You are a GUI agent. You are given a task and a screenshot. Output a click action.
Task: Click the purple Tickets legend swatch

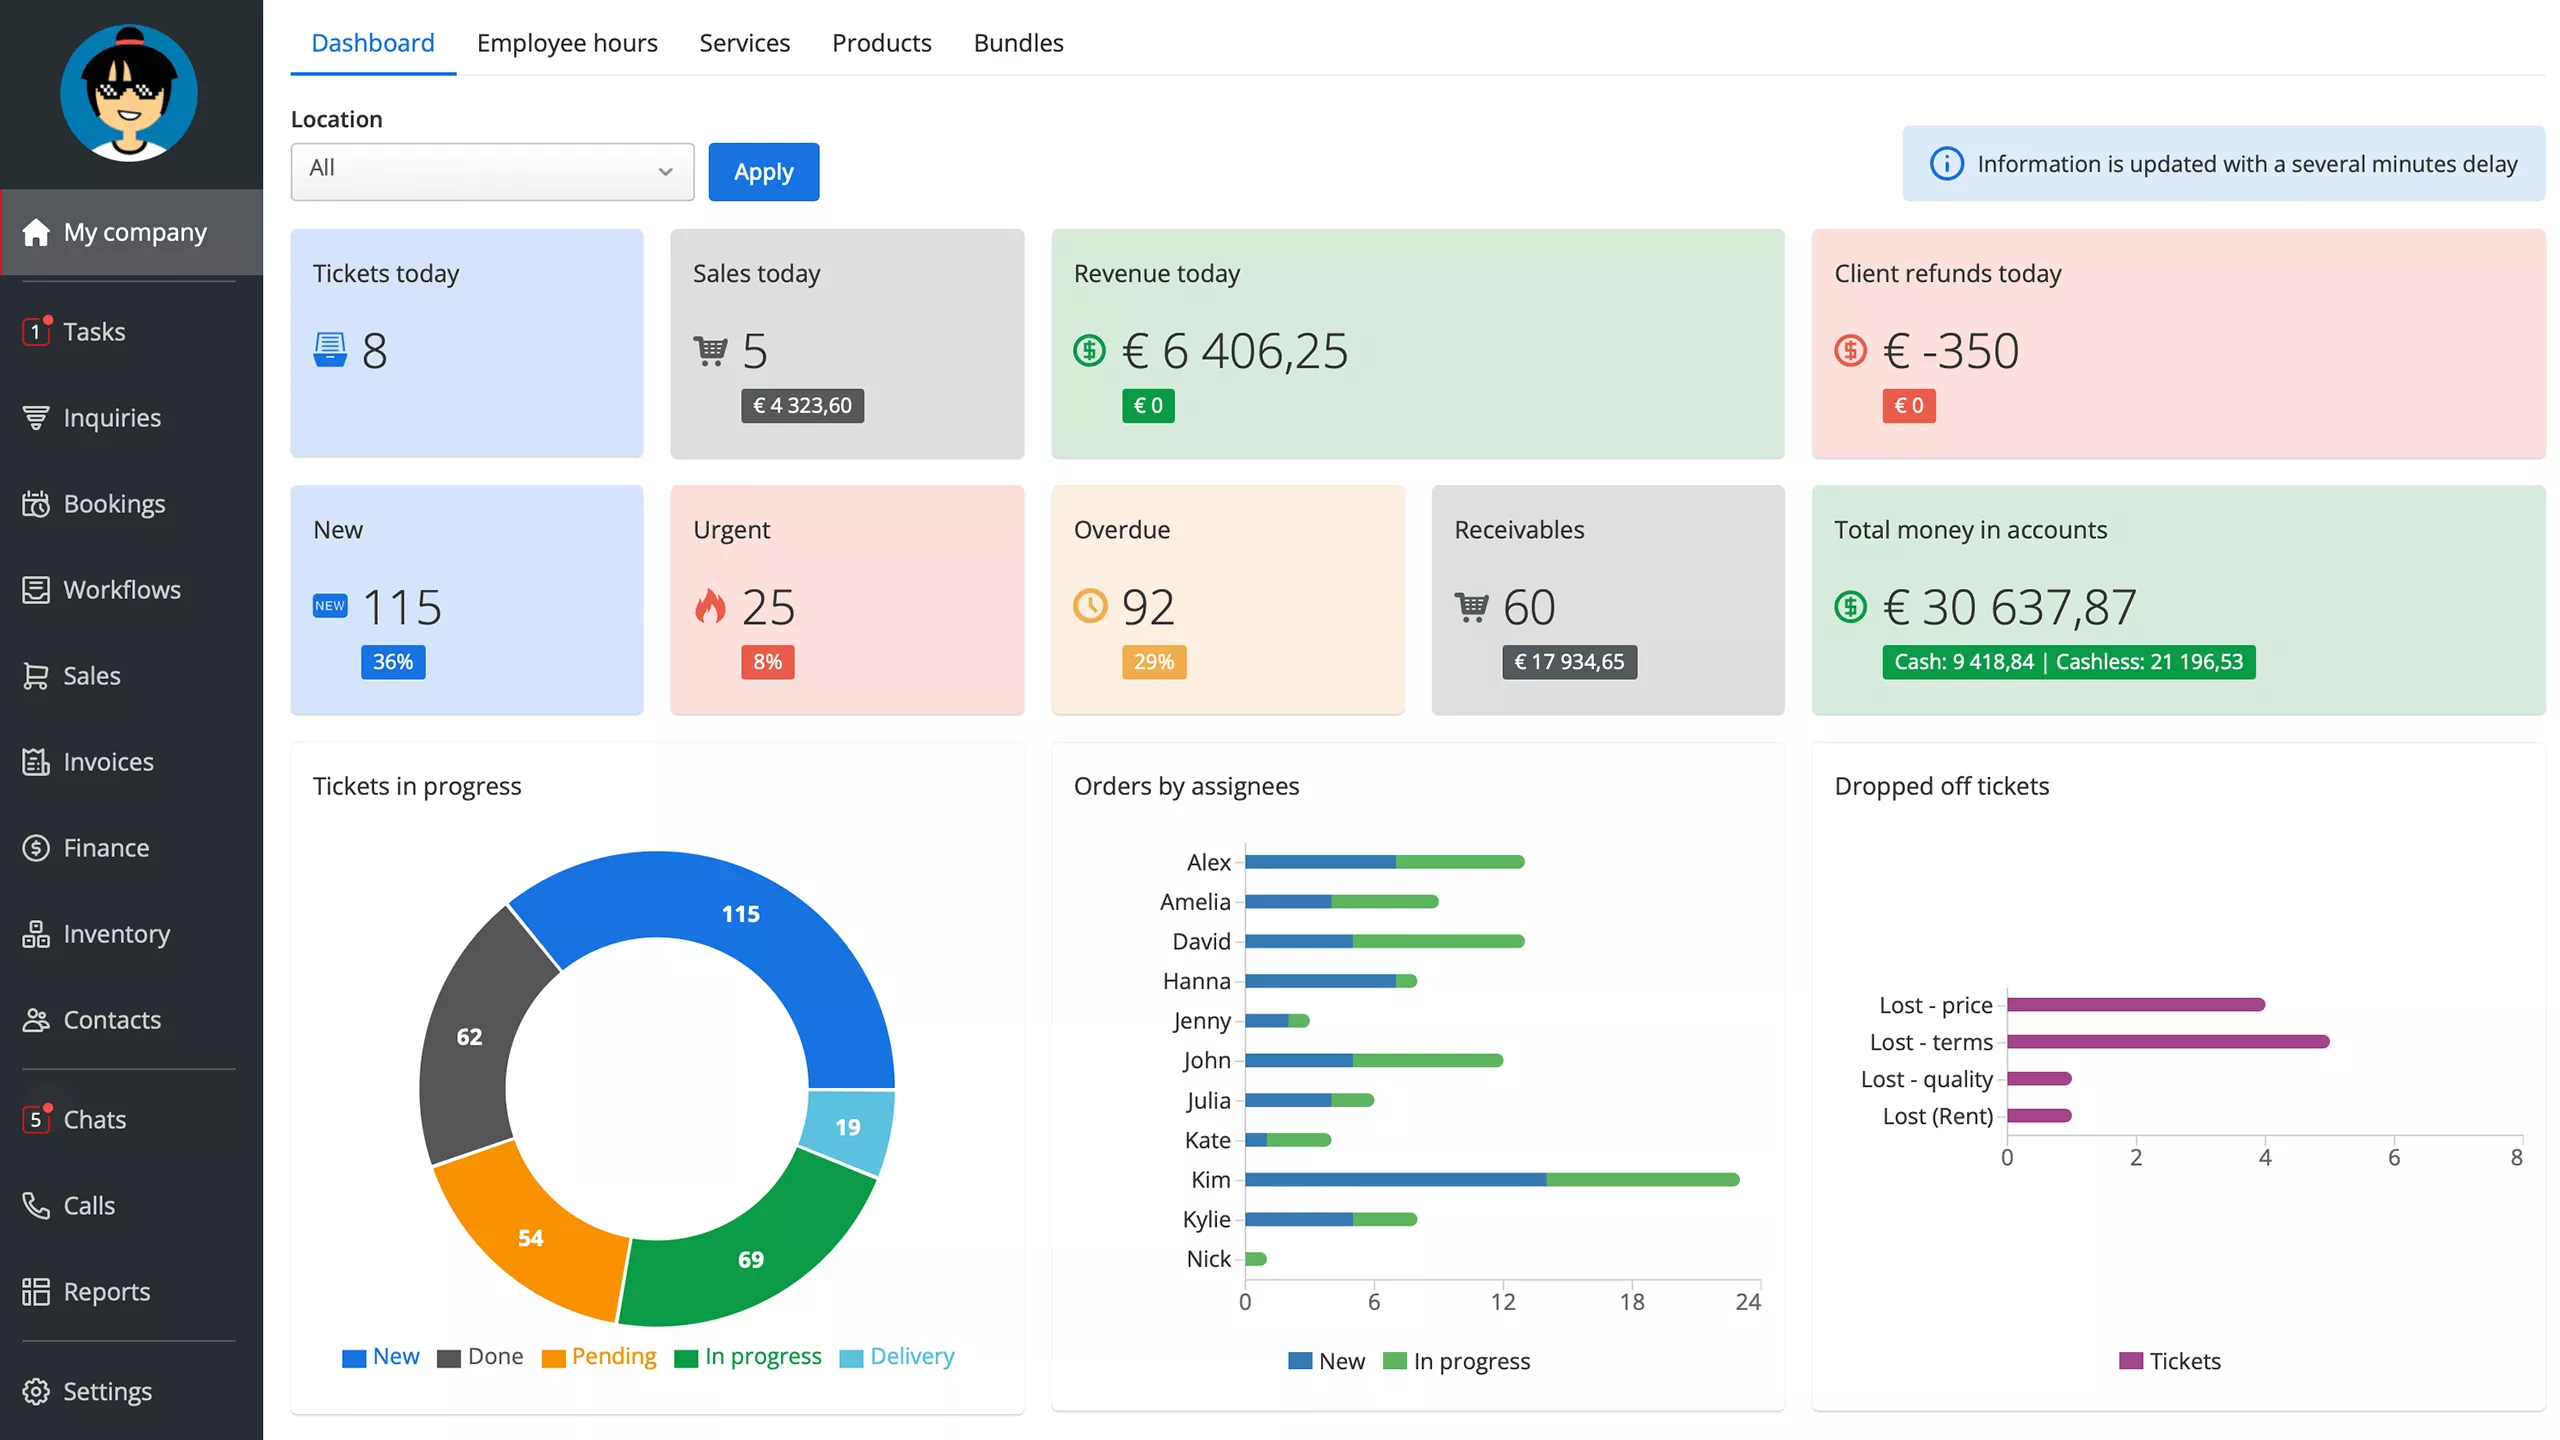coord(2131,1361)
